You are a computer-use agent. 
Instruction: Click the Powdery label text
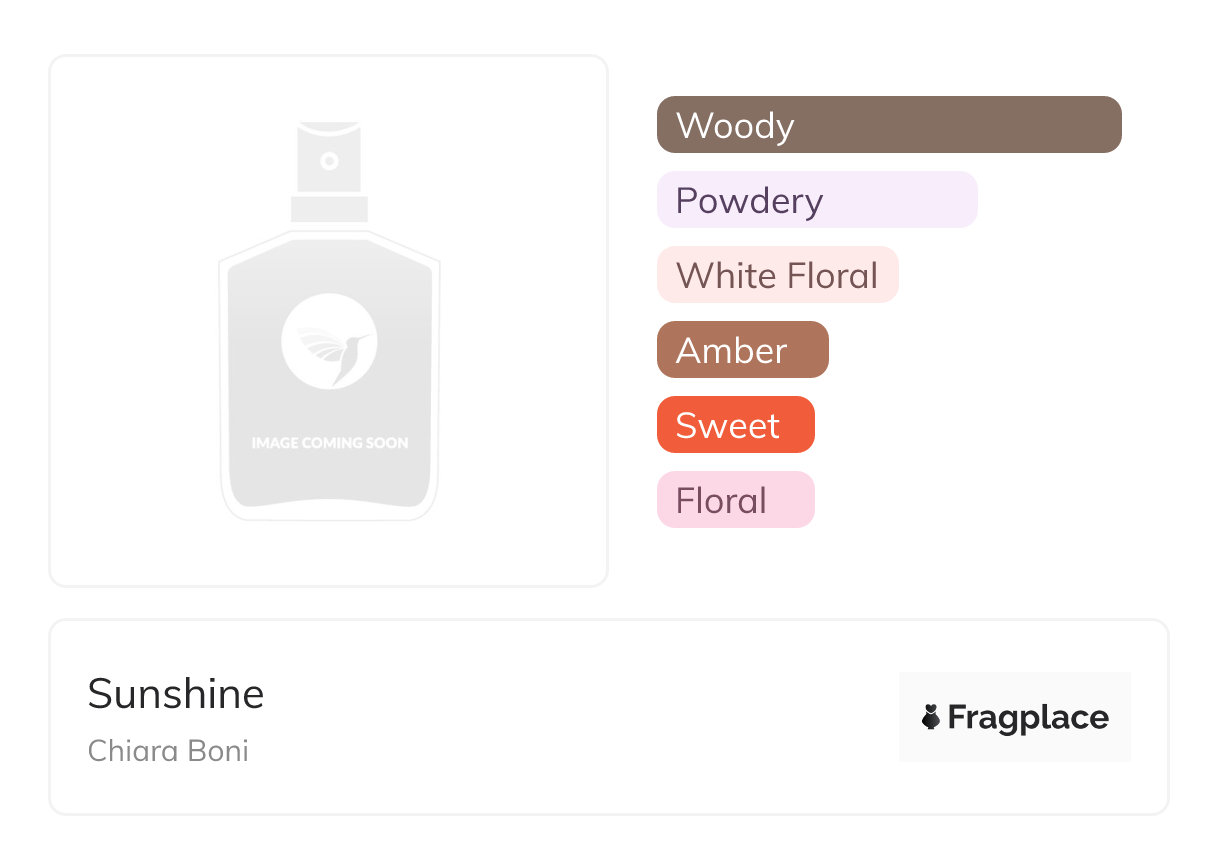749,201
